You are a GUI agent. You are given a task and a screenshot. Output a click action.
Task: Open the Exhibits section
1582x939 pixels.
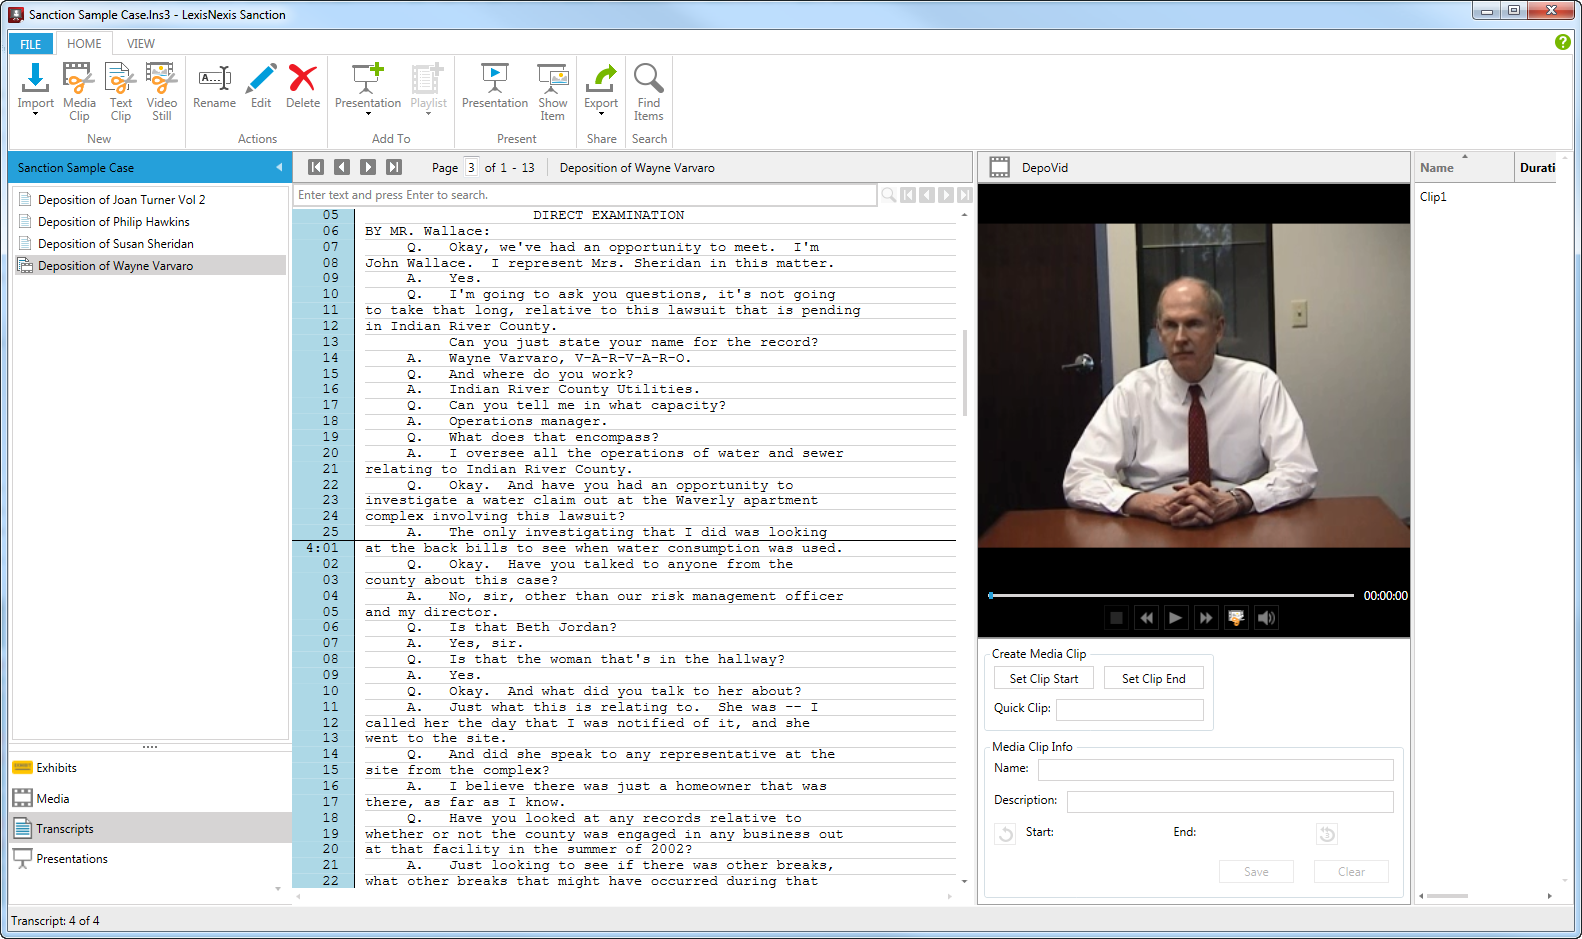[150, 768]
